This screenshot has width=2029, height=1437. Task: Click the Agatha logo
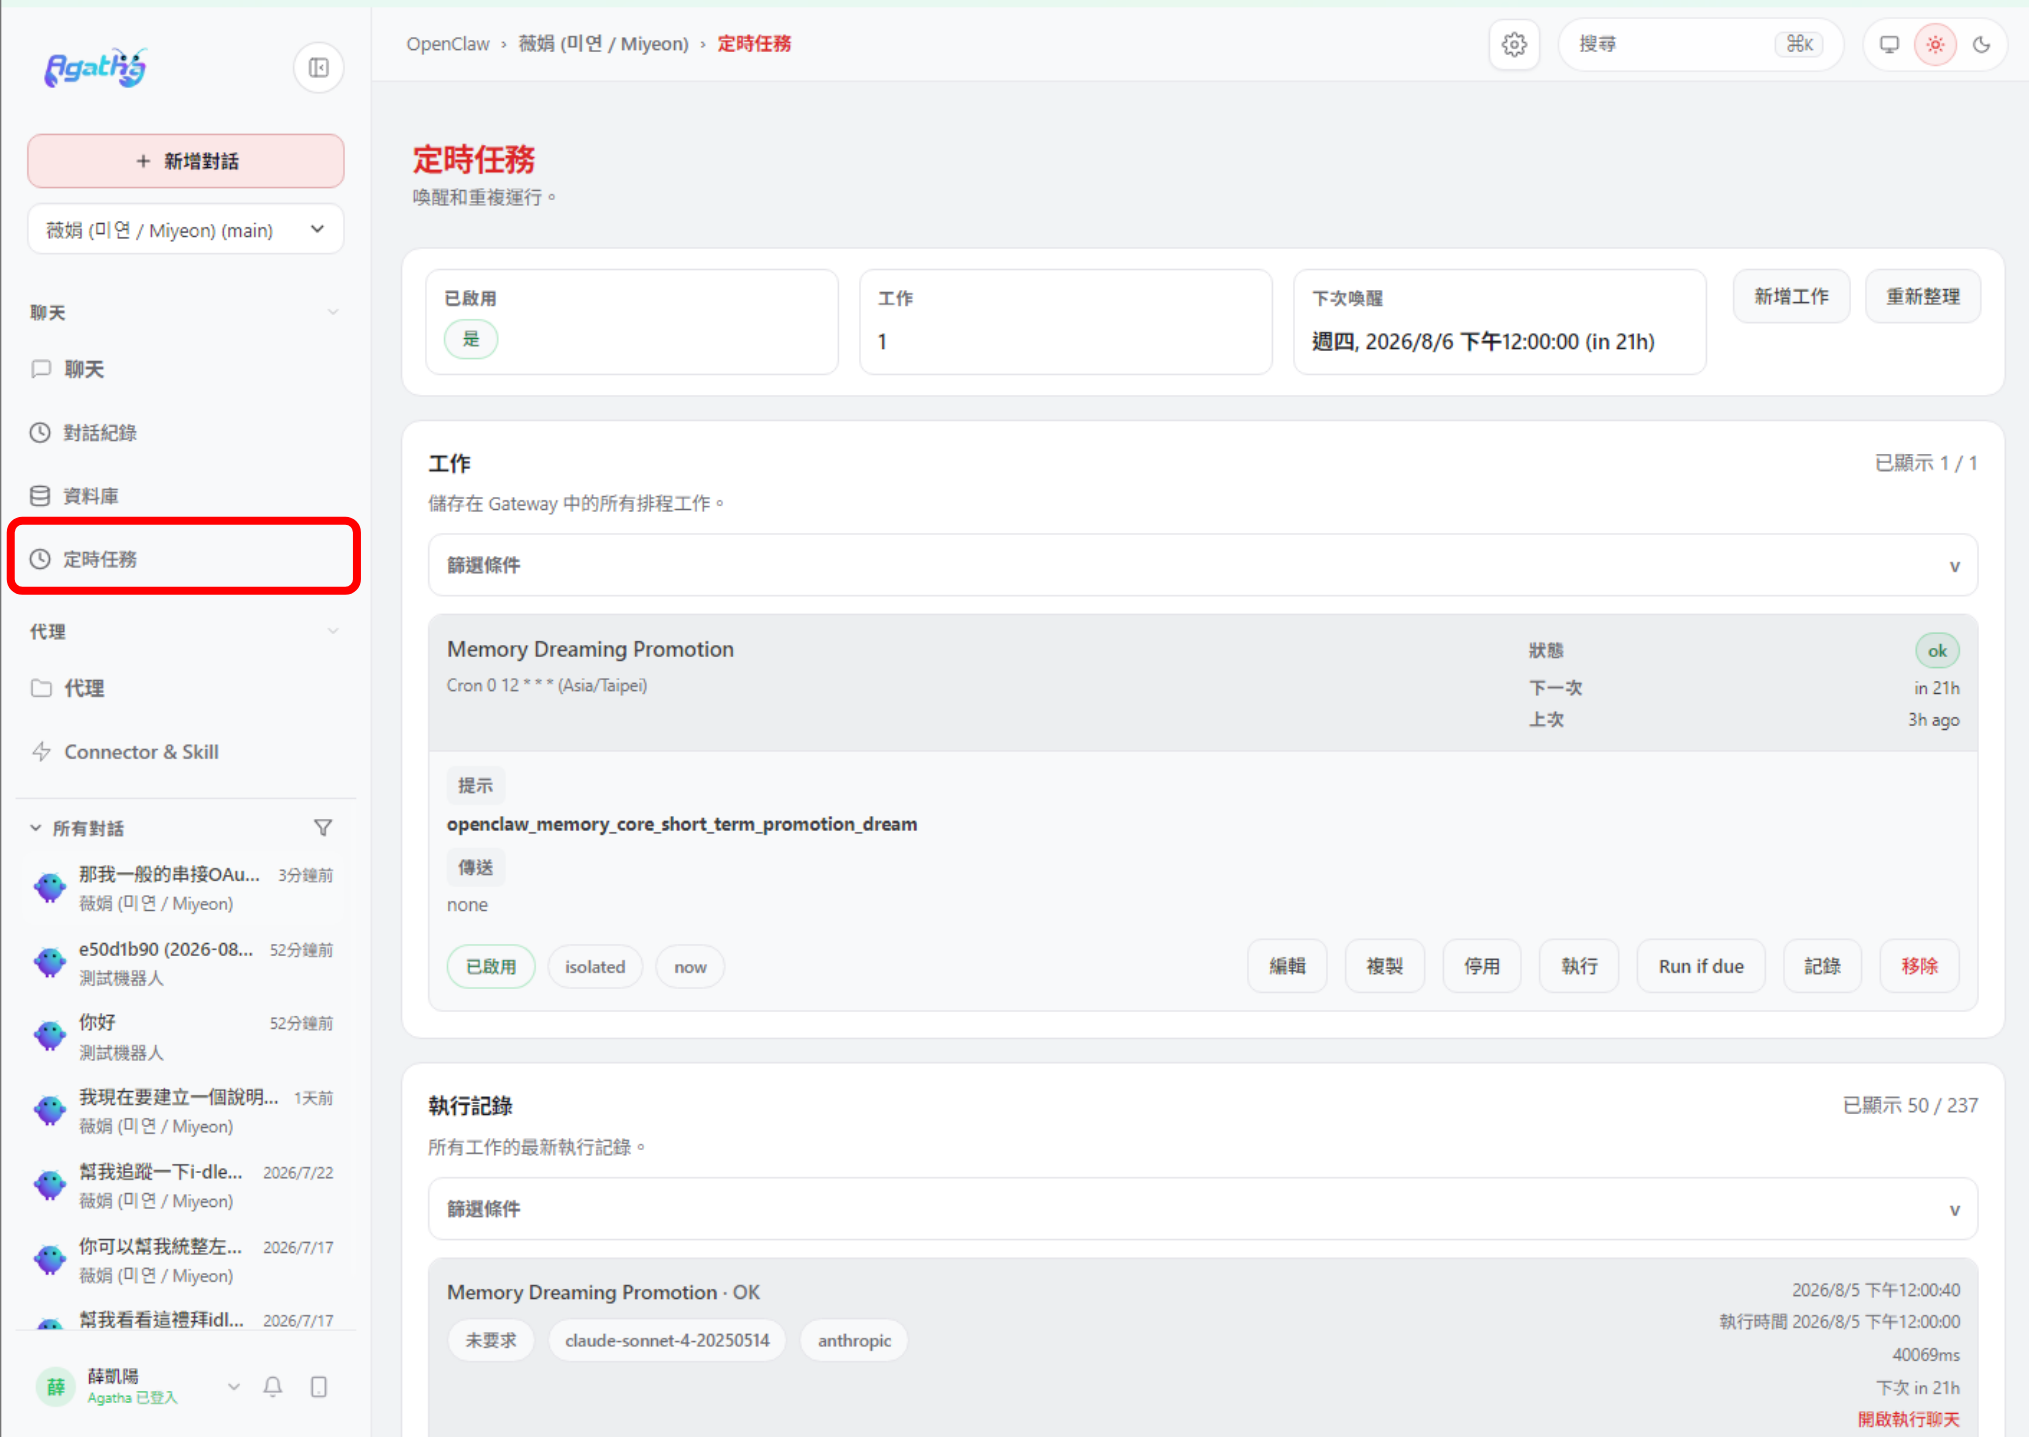click(x=96, y=68)
